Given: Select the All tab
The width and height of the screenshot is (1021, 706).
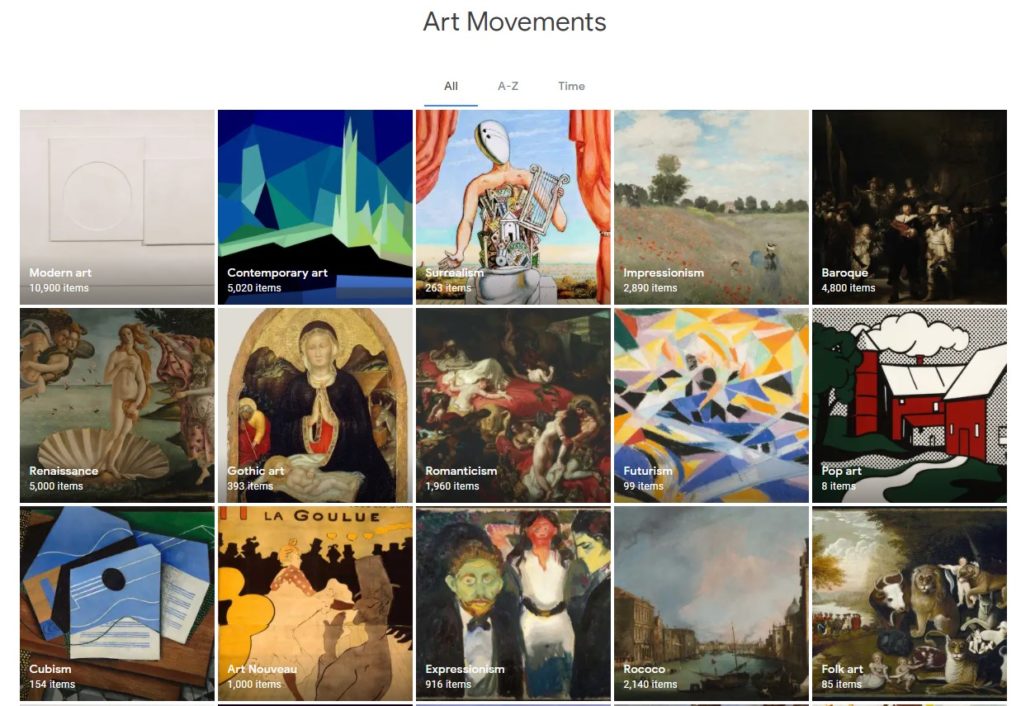Looking at the screenshot, I should pos(451,86).
